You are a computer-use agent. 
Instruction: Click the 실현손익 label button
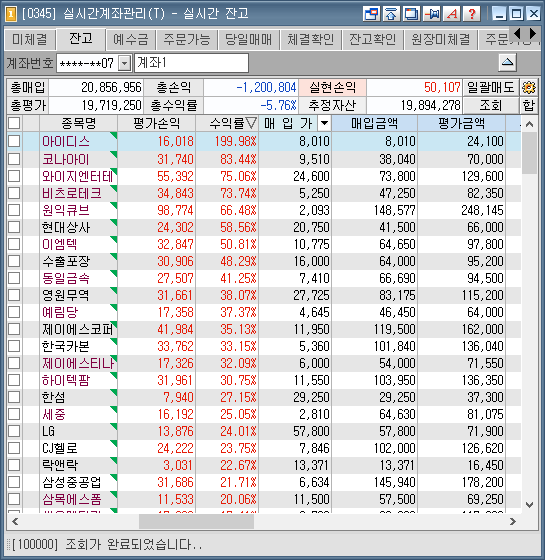point(332,88)
